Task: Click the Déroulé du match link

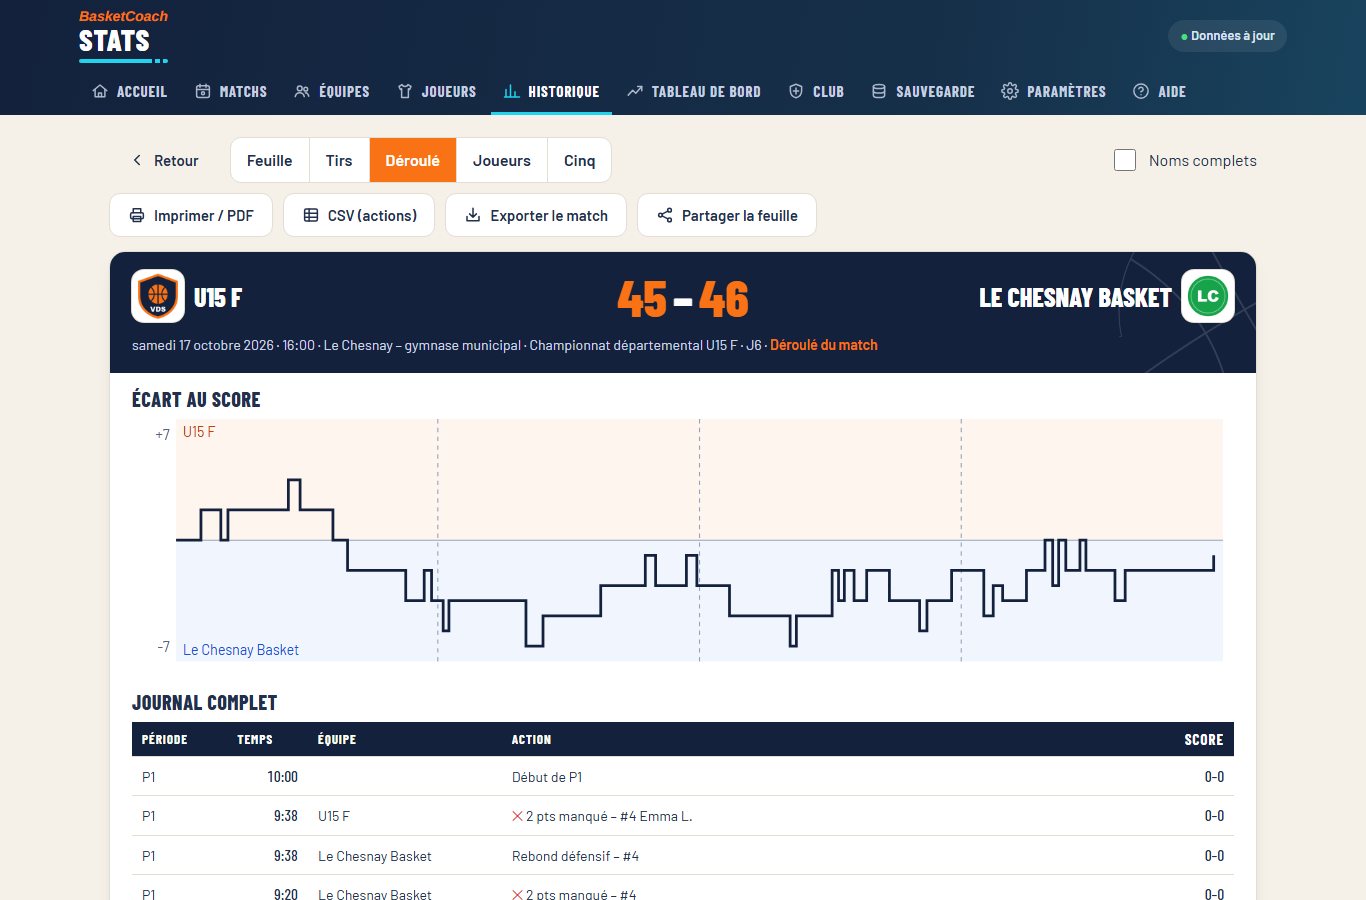Action: coord(824,345)
